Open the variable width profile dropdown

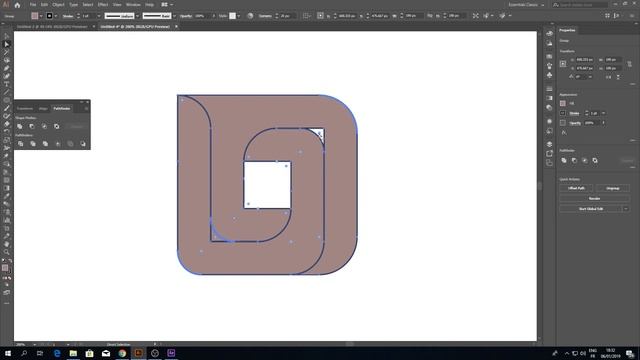(138, 16)
